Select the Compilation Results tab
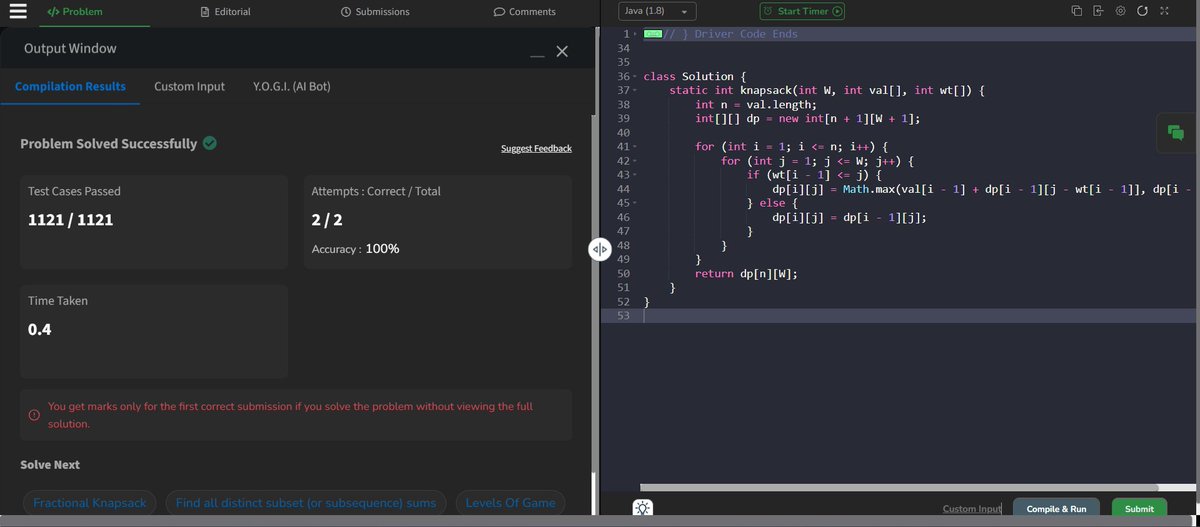The image size is (1200, 527). [x=70, y=87]
